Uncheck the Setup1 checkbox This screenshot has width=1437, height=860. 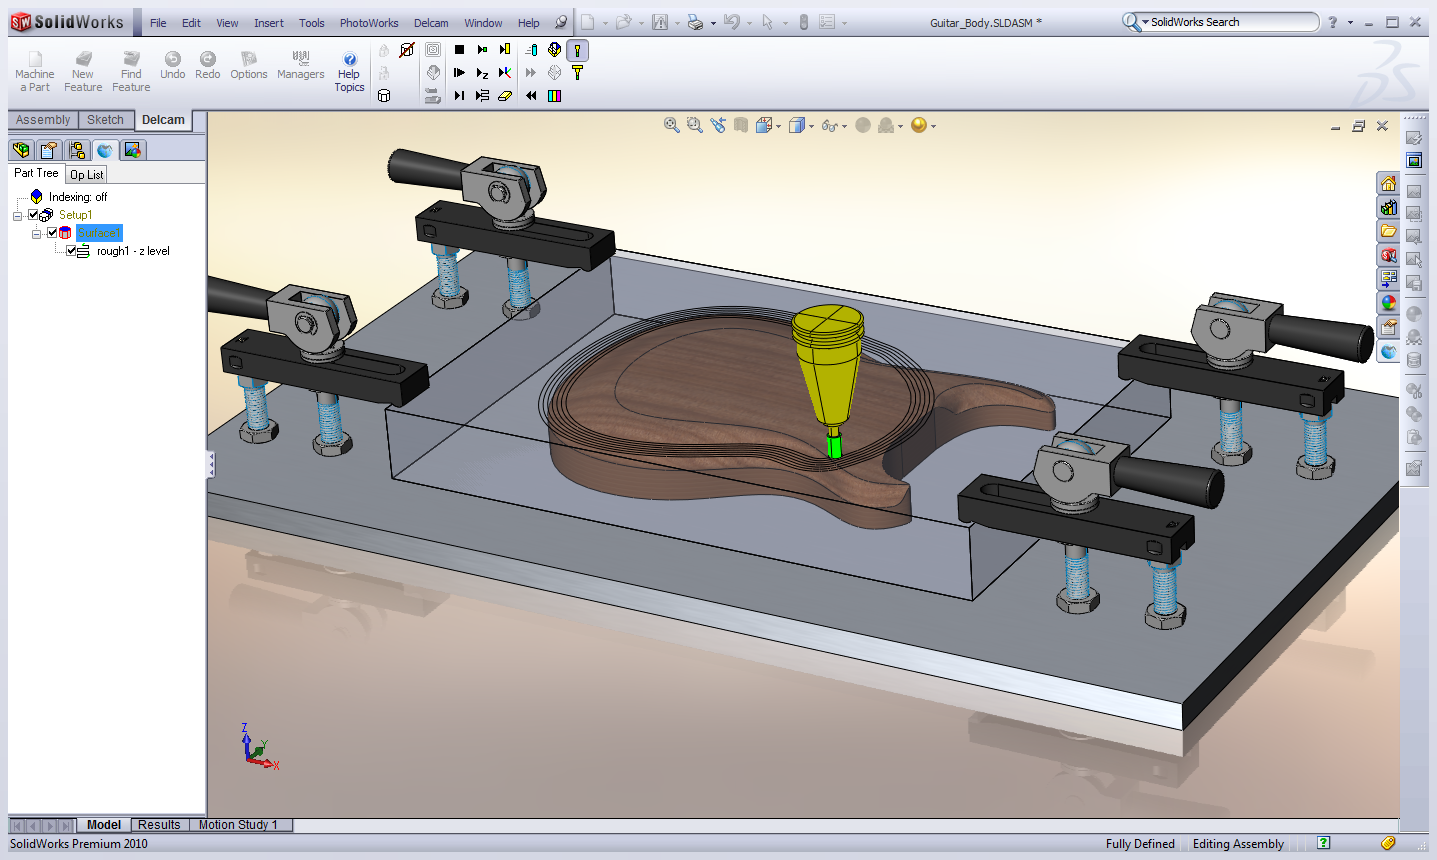(x=34, y=215)
